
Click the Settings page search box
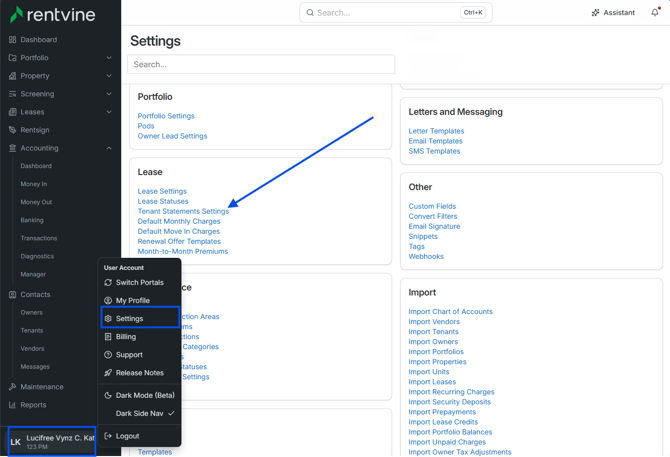(x=261, y=64)
